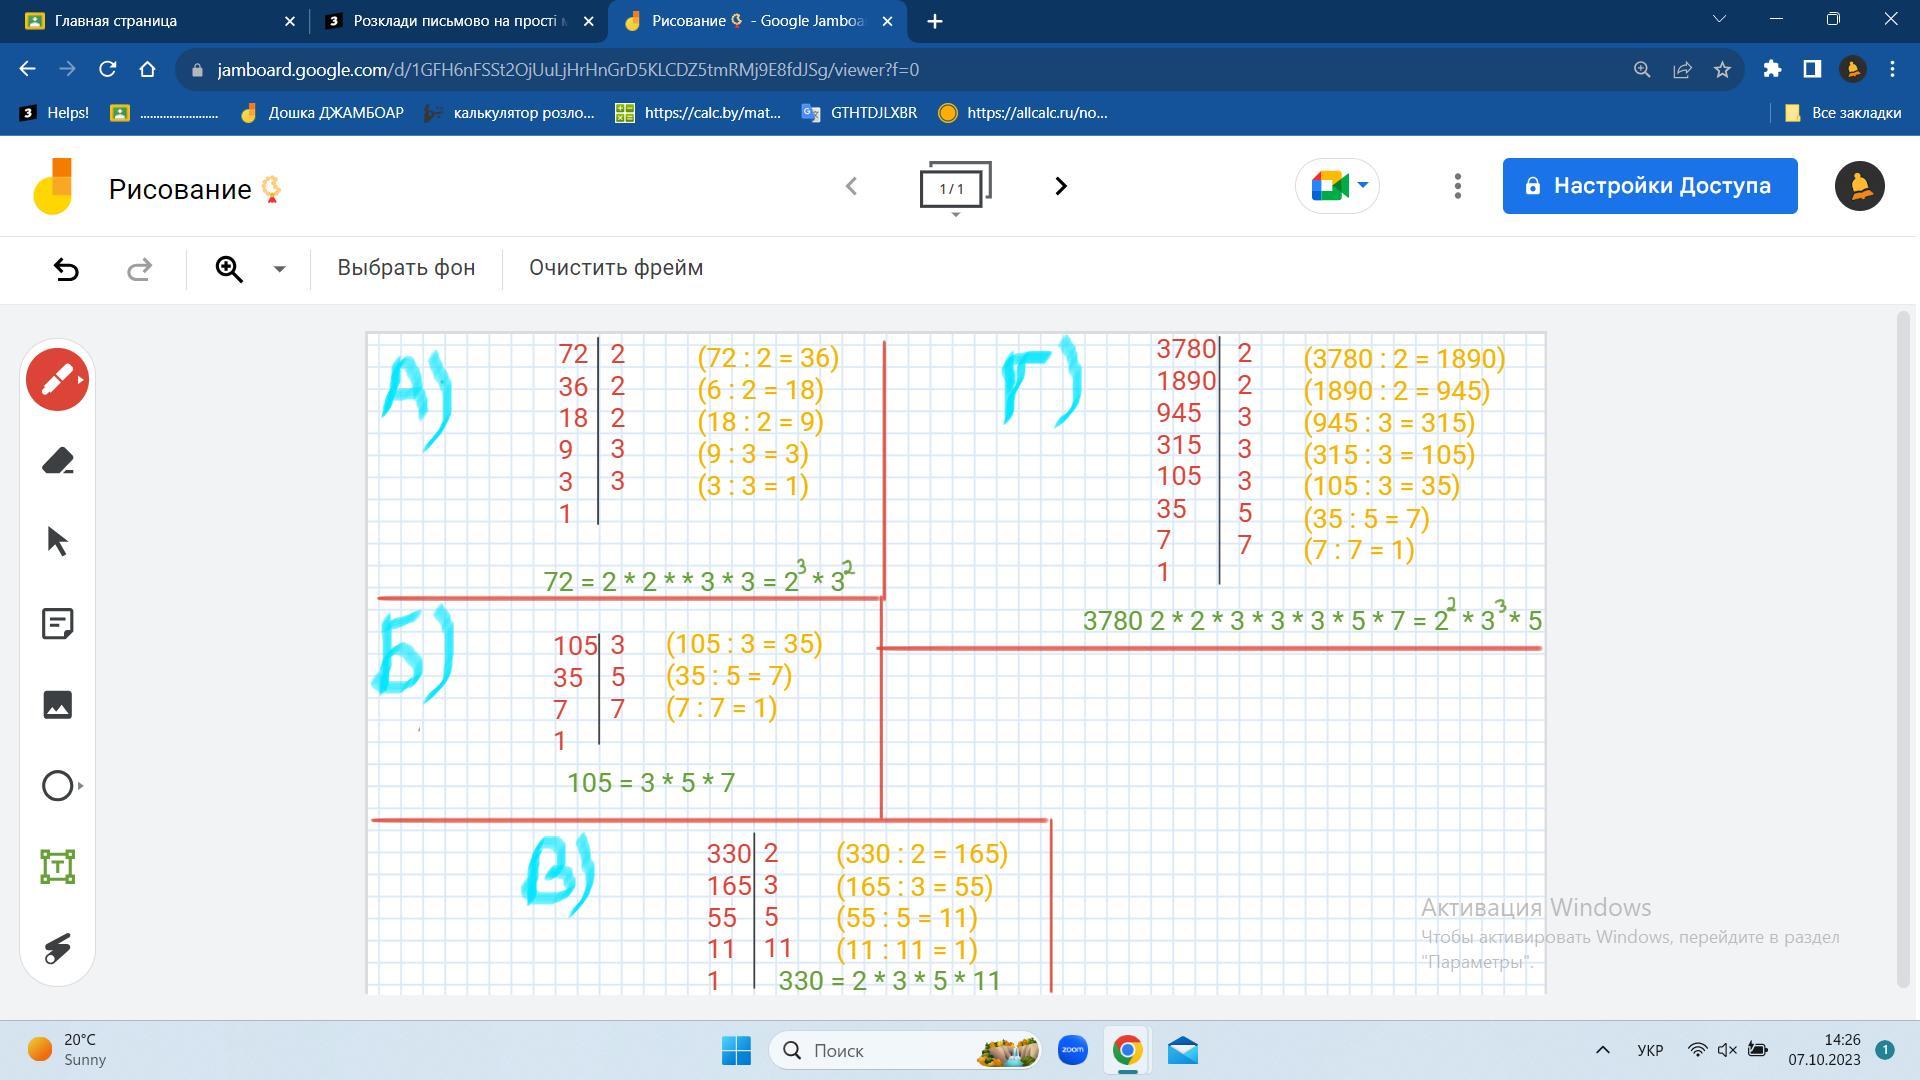Click Очистить фрейм button

click(616, 268)
